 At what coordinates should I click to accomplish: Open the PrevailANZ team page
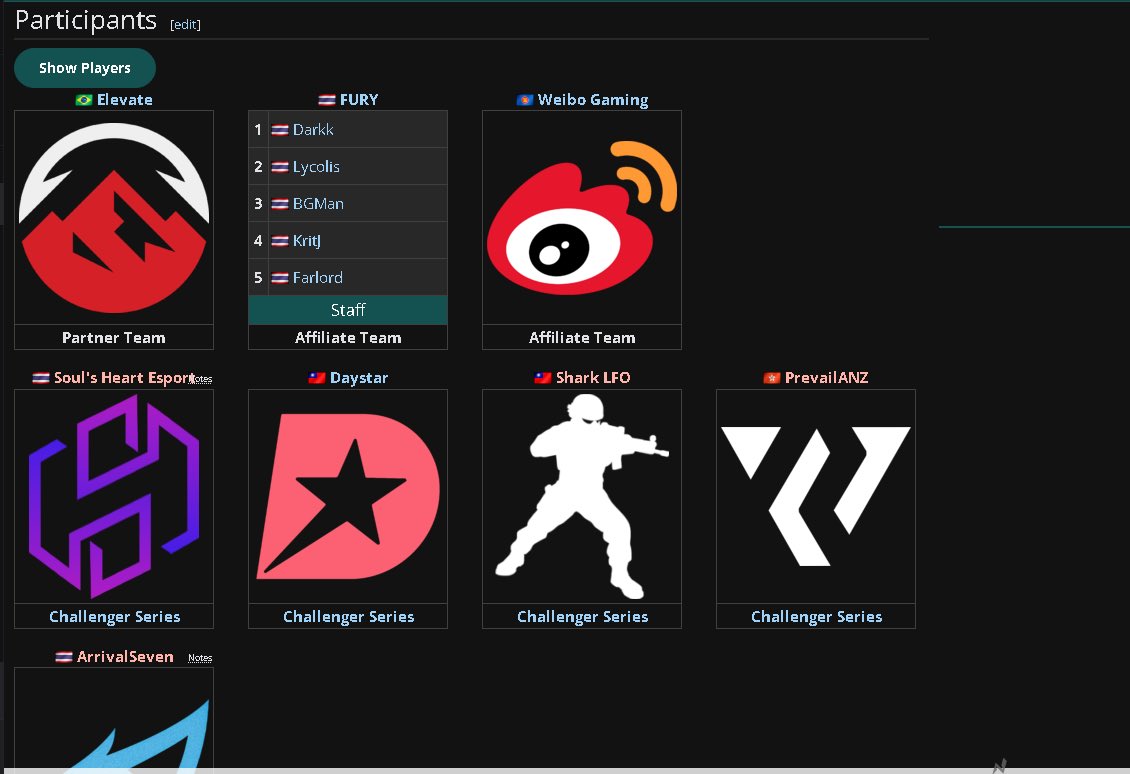tap(827, 378)
